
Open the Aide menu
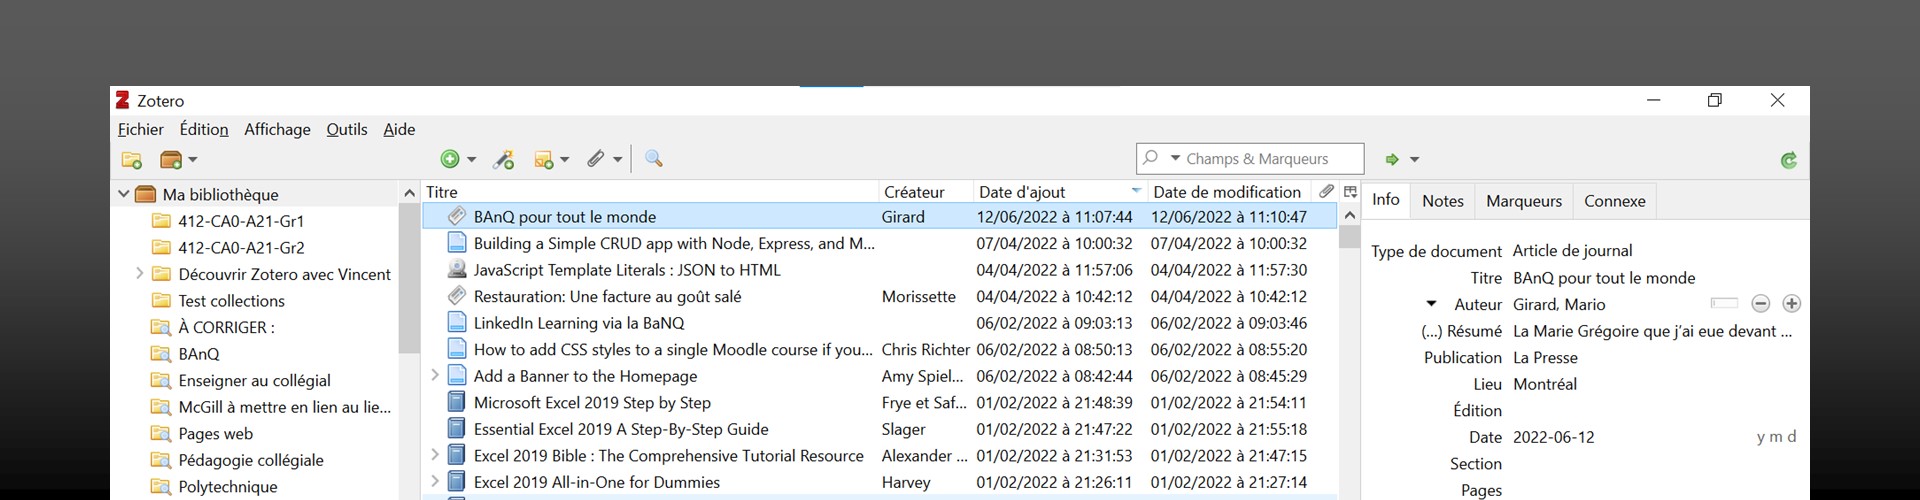pos(399,130)
